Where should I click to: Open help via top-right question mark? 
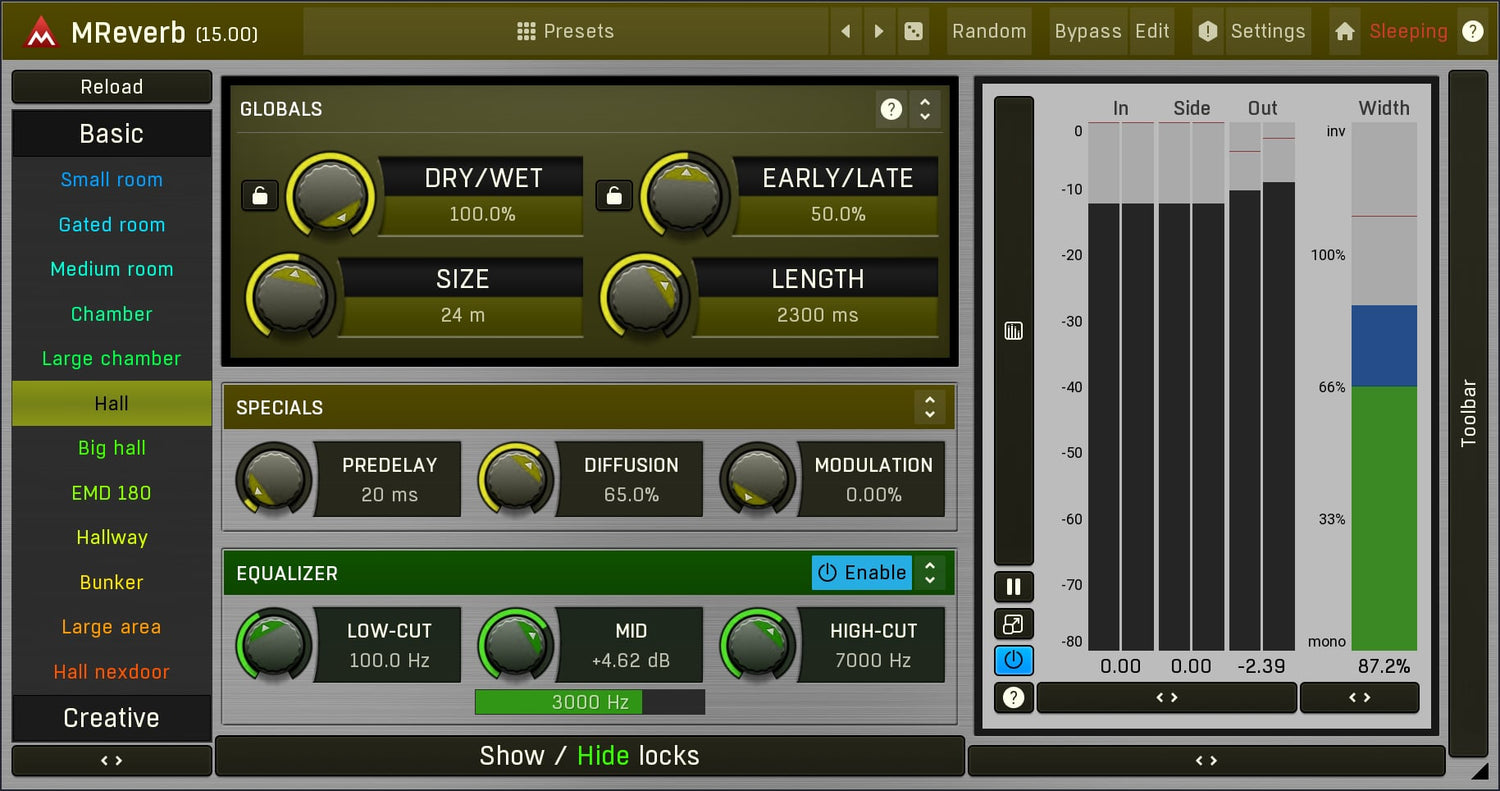click(x=1472, y=32)
